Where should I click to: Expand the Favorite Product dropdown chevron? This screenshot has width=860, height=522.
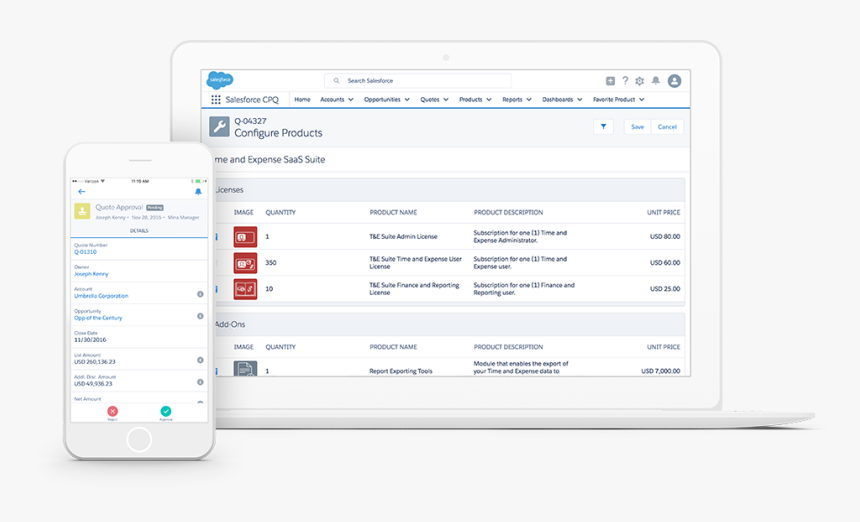(642, 100)
